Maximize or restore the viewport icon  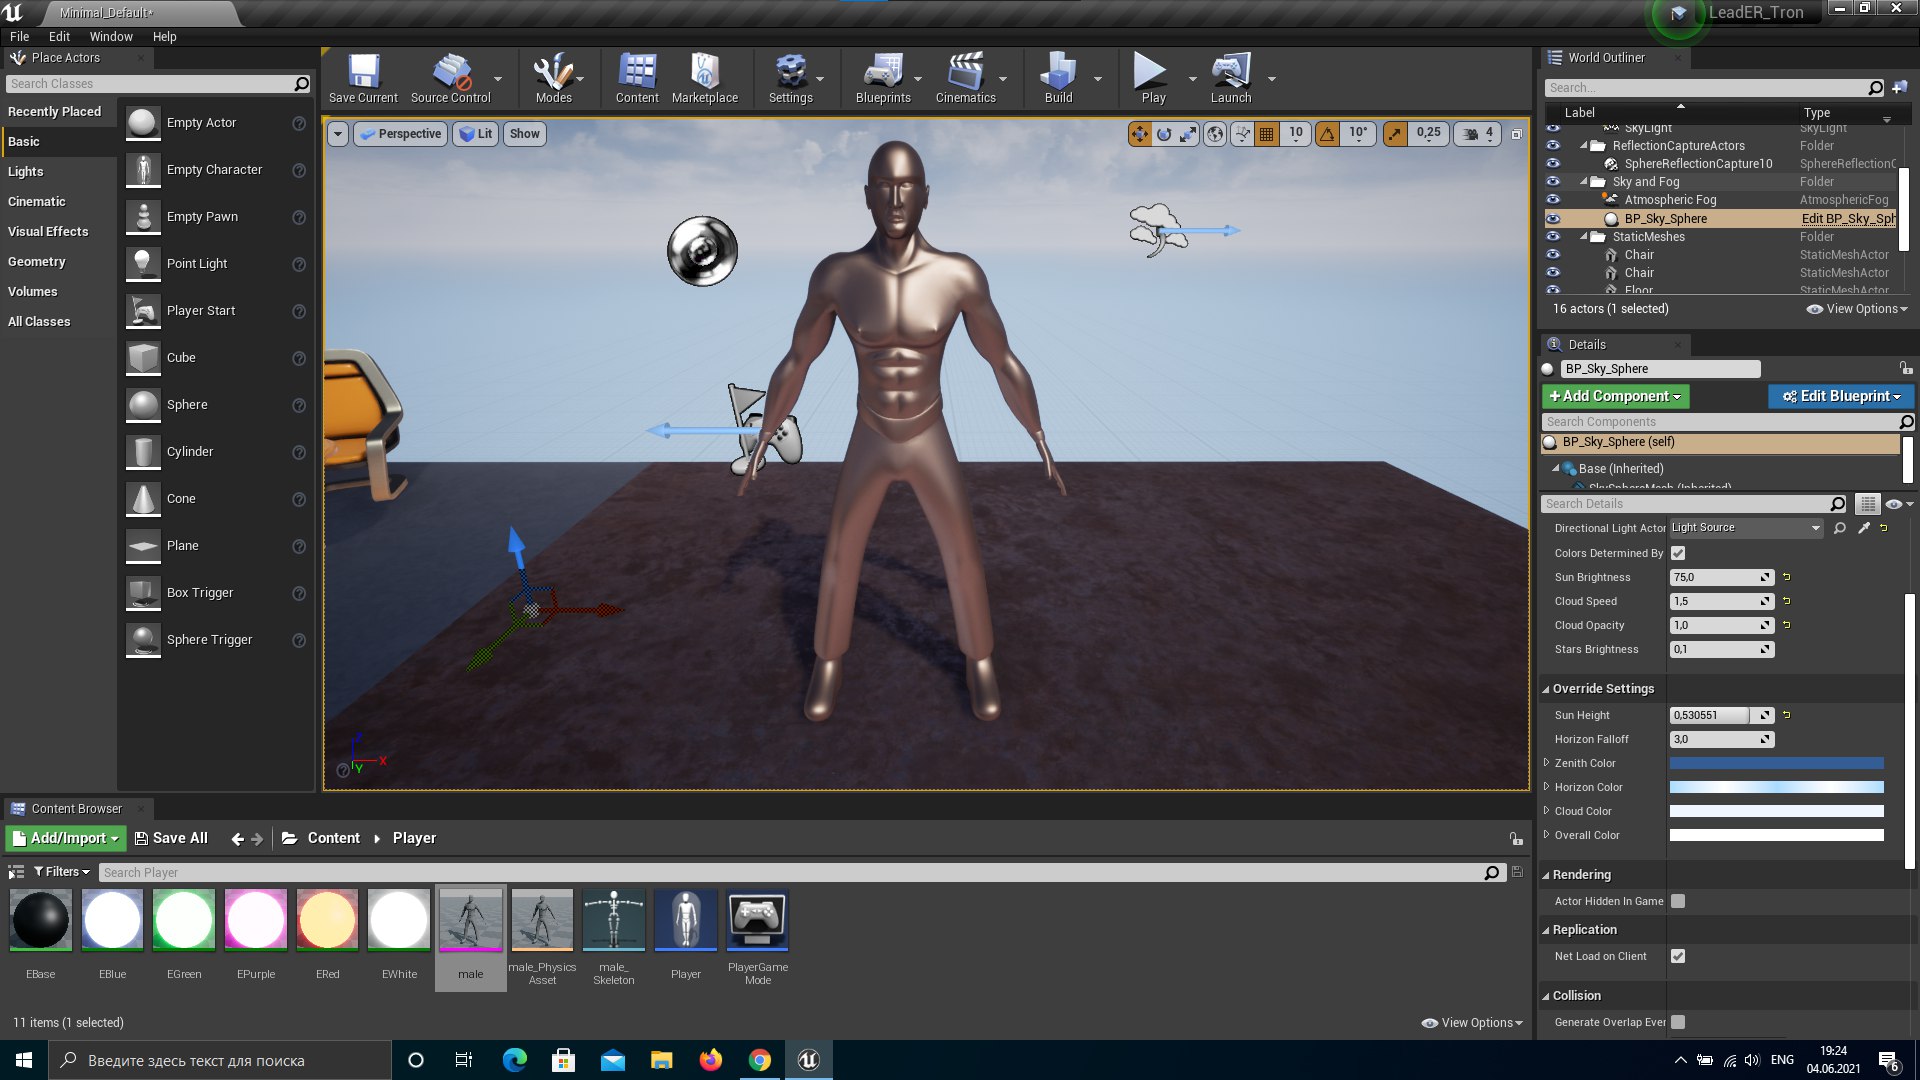(1516, 133)
